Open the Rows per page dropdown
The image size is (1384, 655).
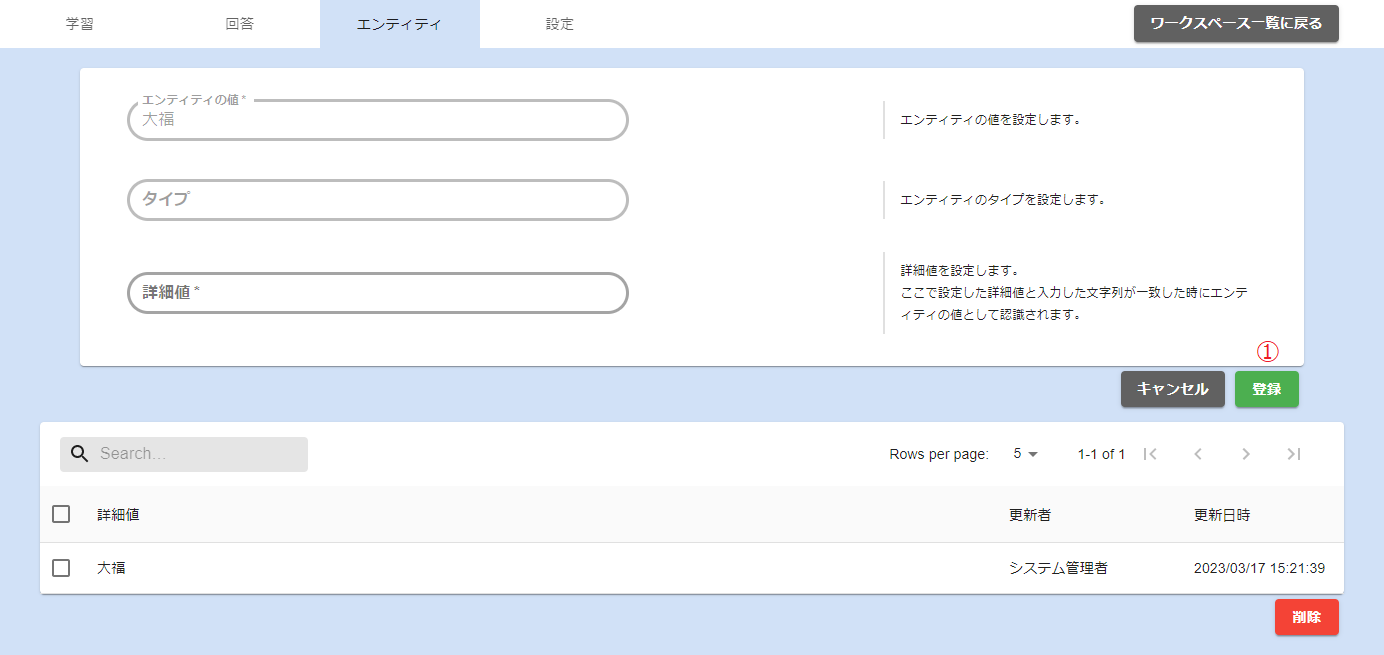click(1026, 454)
